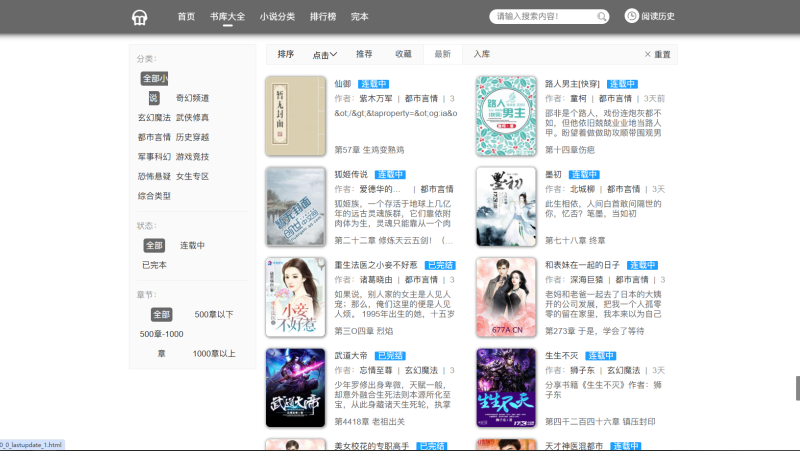Open 和表妹在一起的日子 cover
The image size is (800, 451).
point(506,297)
